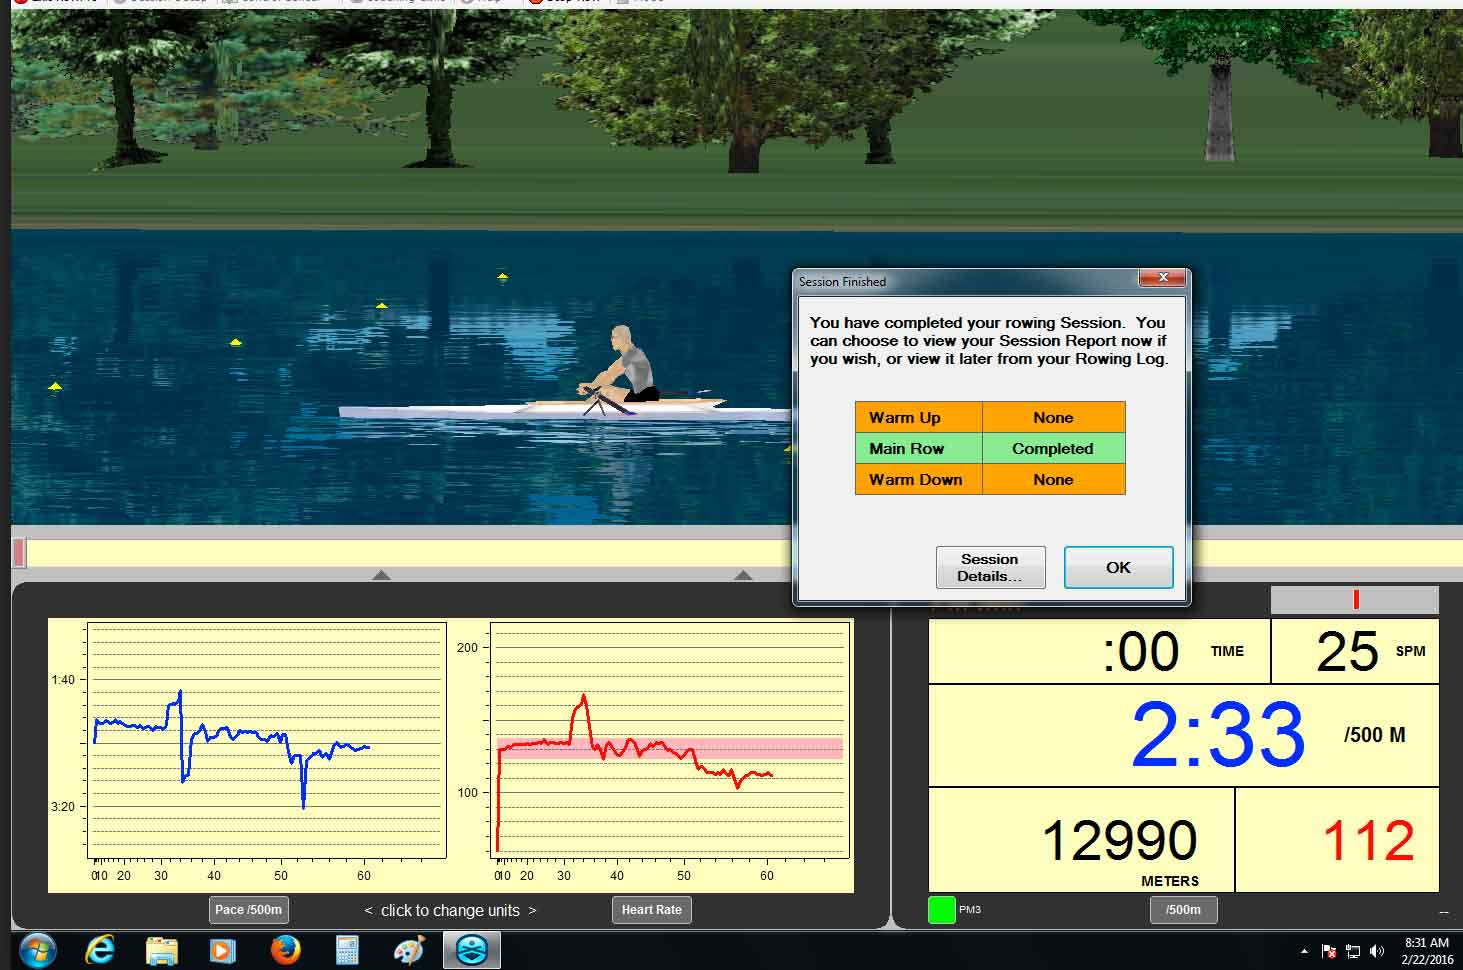The image size is (1463, 970).
Task: Click the left panel collapse triangle
Action: tap(381, 575)
